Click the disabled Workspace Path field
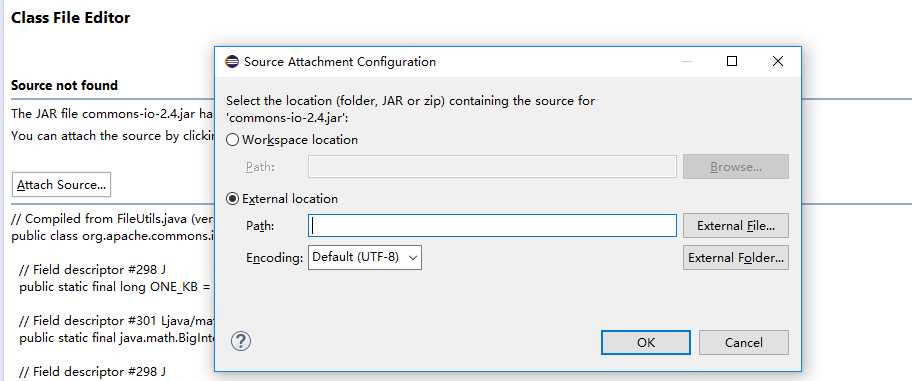 pos(493,166)
